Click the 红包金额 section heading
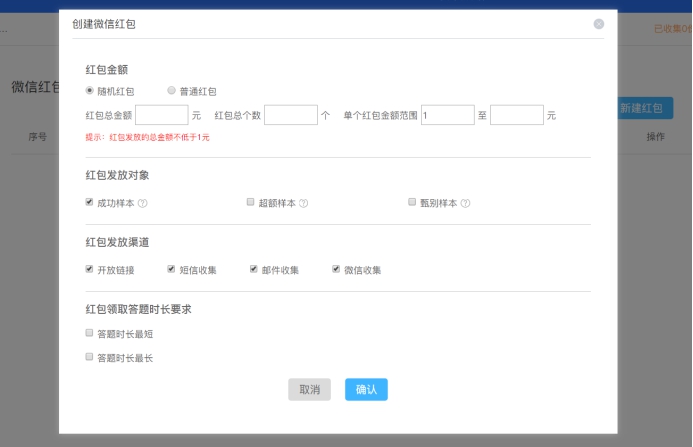Image resolution: width=693 pixels, height=447 pixels. click(107, 69)
